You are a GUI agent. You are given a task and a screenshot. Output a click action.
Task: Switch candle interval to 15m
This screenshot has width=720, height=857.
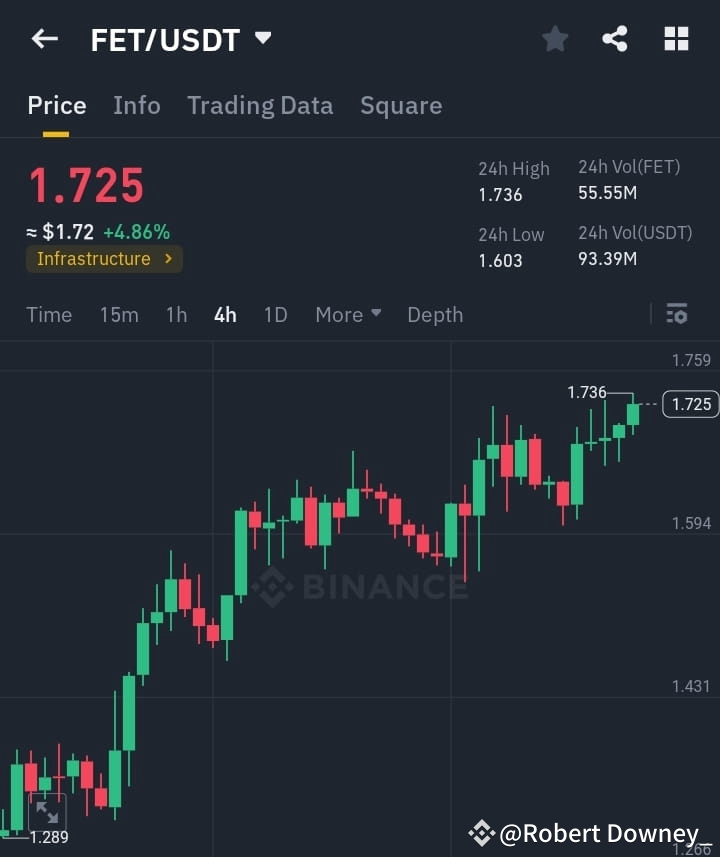[x=119, y=314]
